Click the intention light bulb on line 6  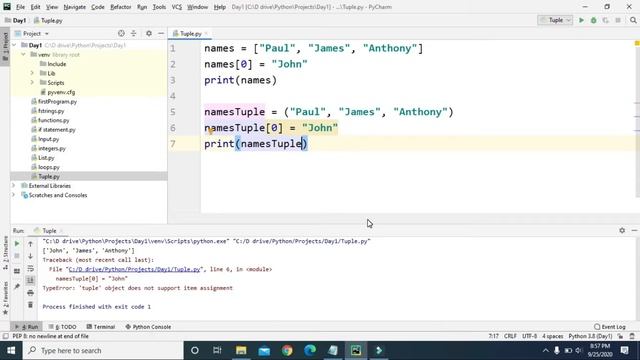tap(211, 131)
